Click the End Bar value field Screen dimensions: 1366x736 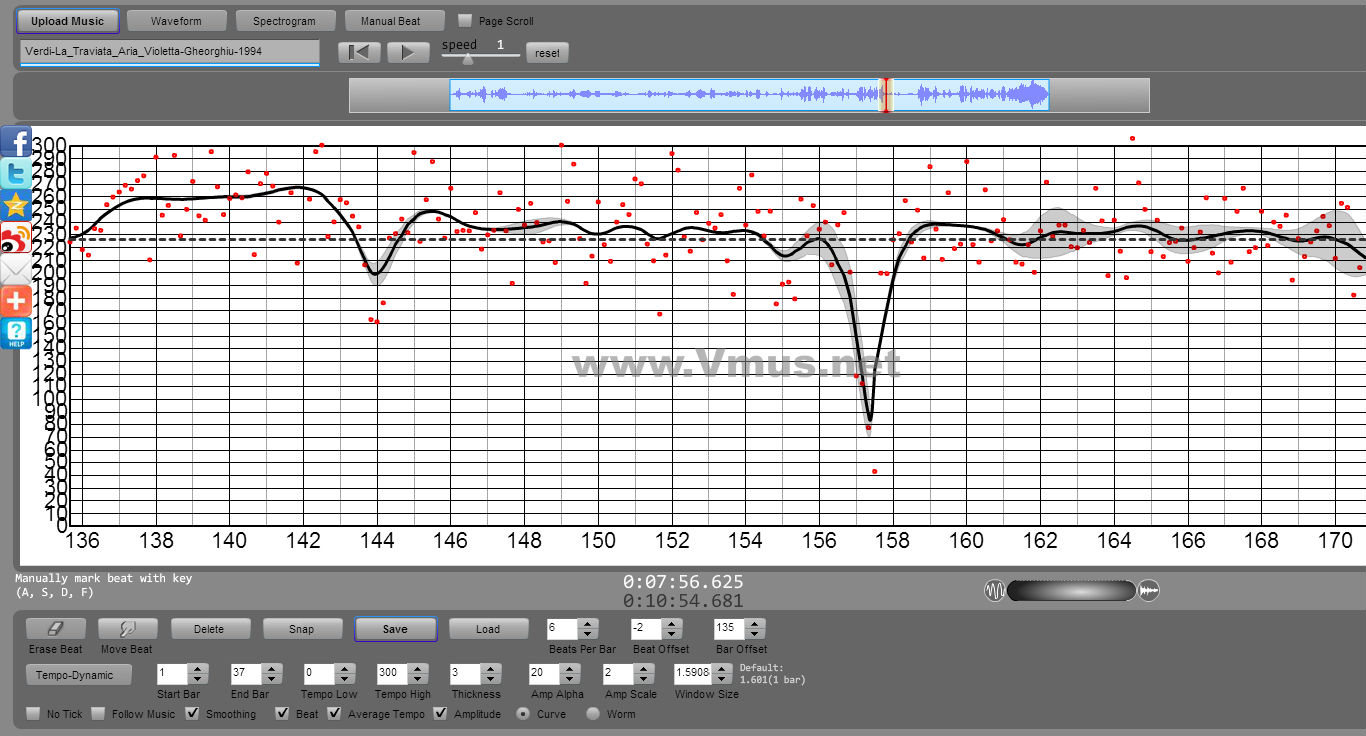point(246,674)
